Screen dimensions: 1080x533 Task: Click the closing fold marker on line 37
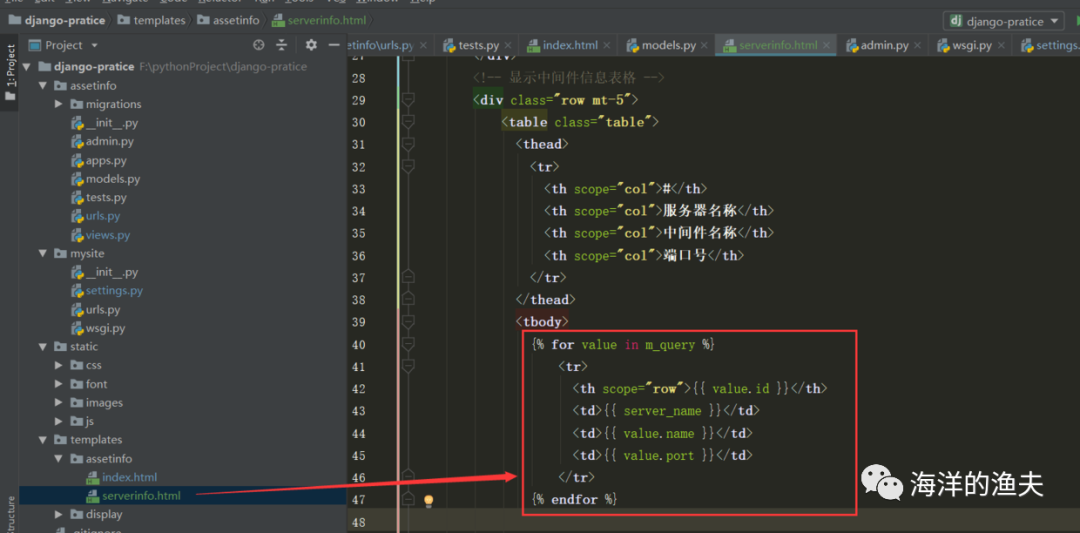[x=408, y=277]
